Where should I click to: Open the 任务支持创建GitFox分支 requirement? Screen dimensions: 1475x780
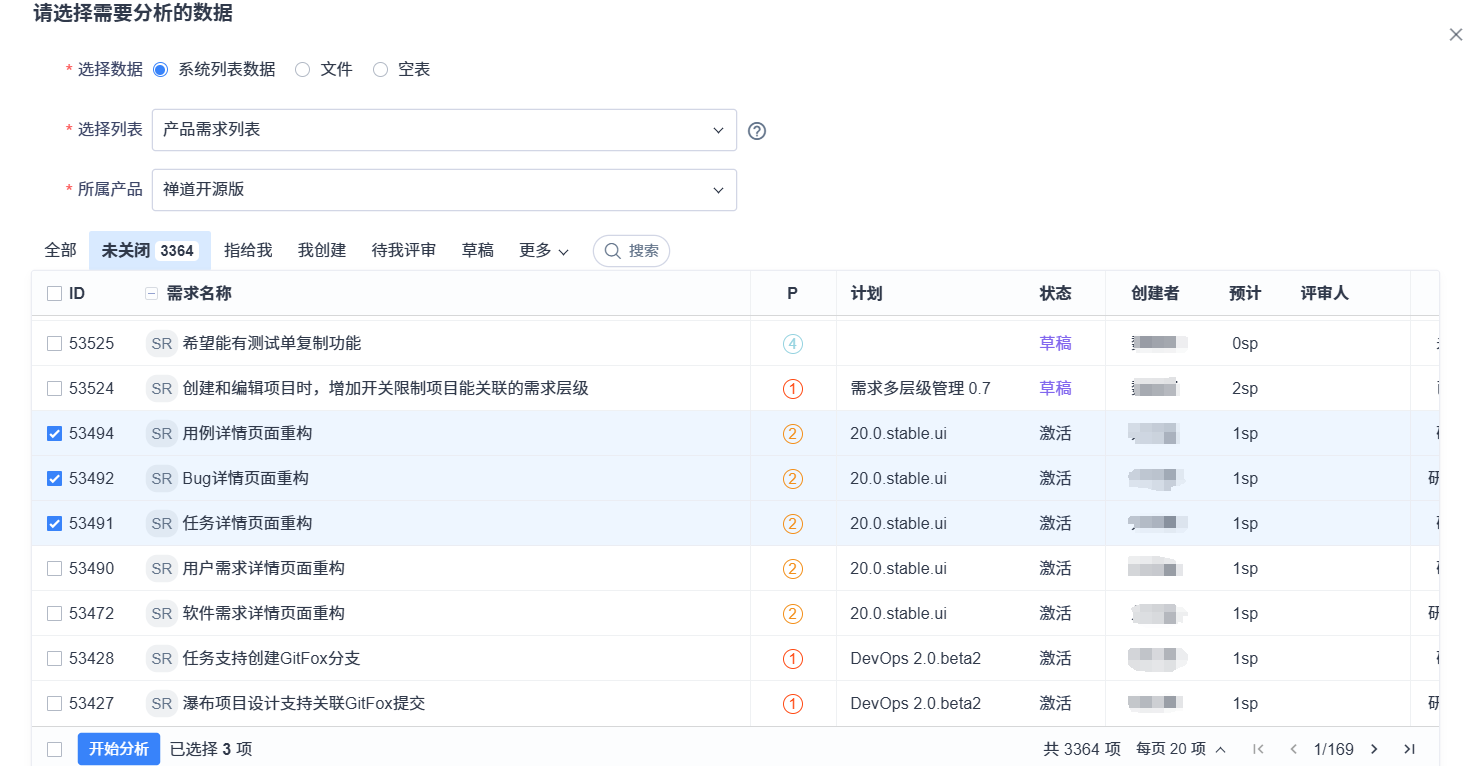(x=271, y=659)
